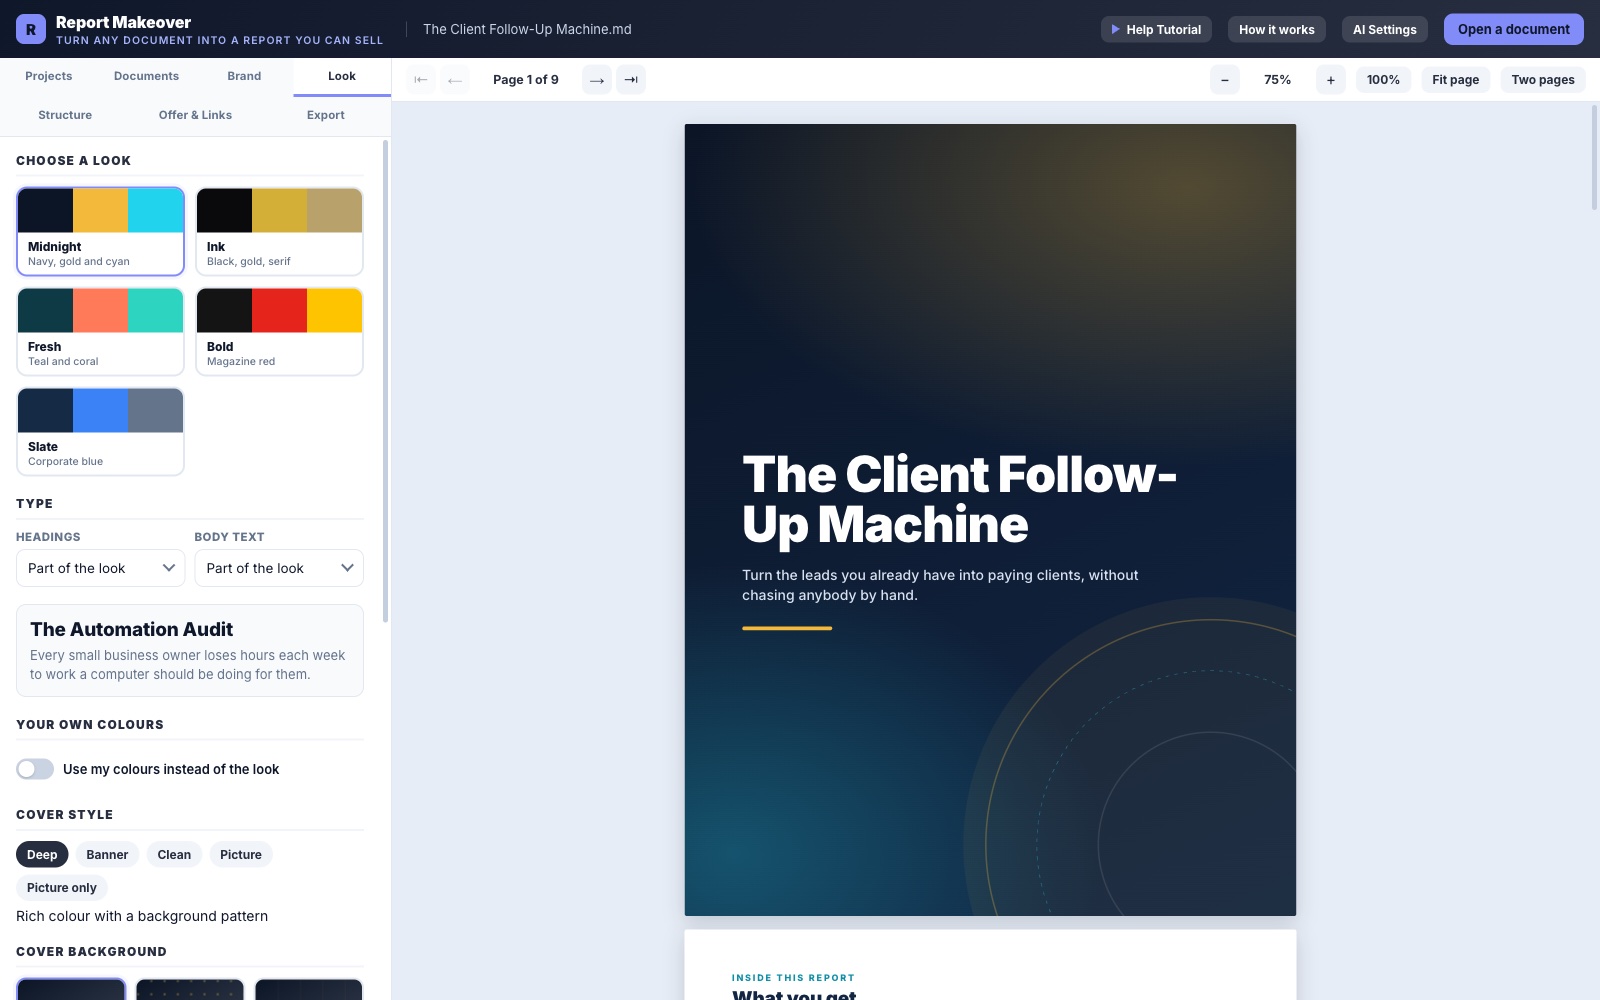Open the Brand tab

click(x=244, y=76)
